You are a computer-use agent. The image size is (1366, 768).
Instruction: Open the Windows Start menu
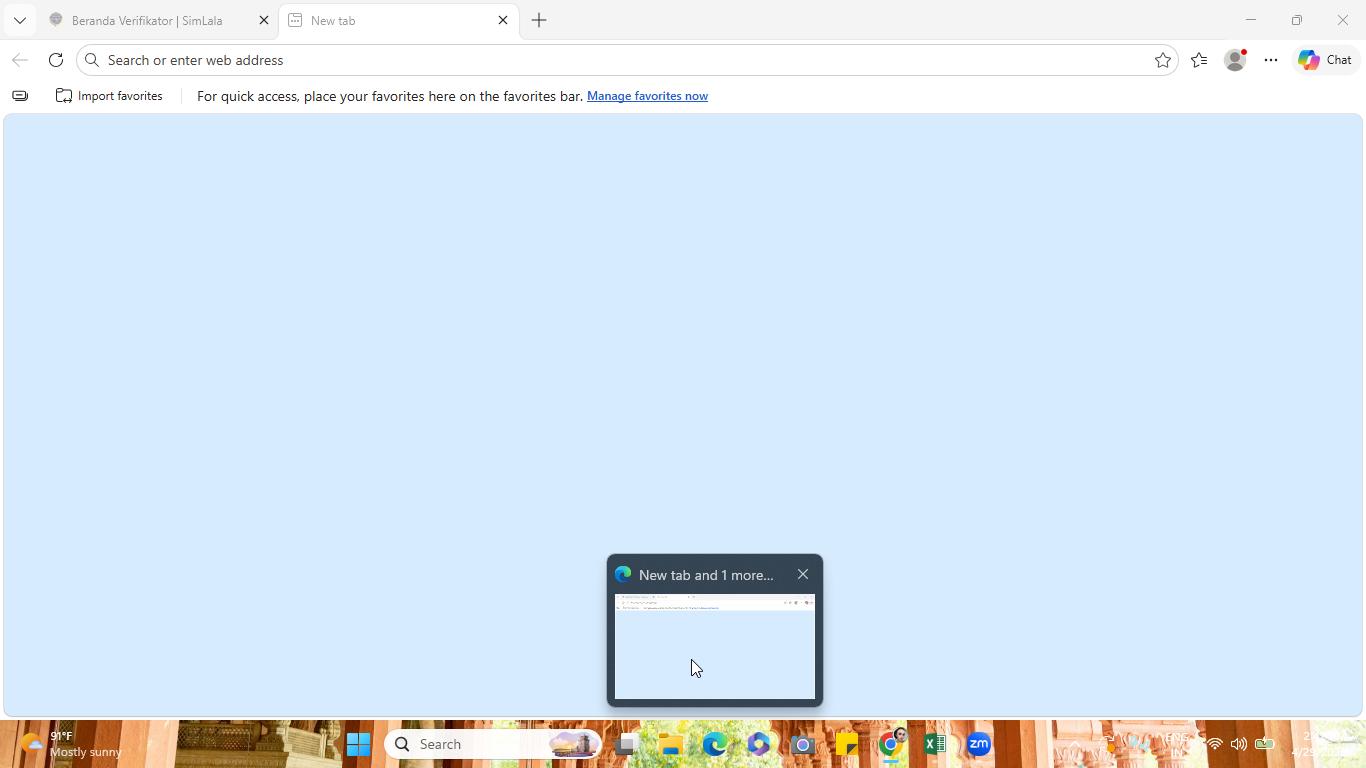click(x=359, y=744)
